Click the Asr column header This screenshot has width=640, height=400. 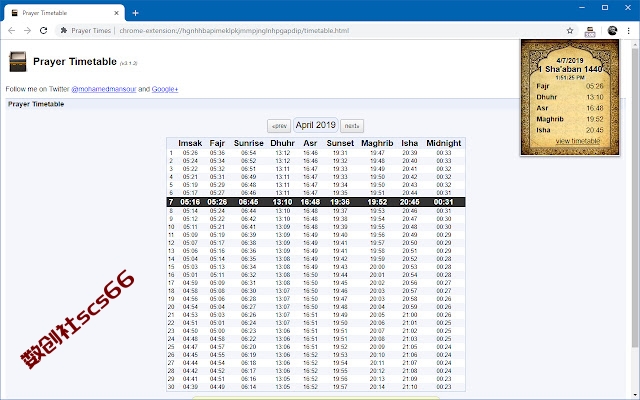pos(310,143)
